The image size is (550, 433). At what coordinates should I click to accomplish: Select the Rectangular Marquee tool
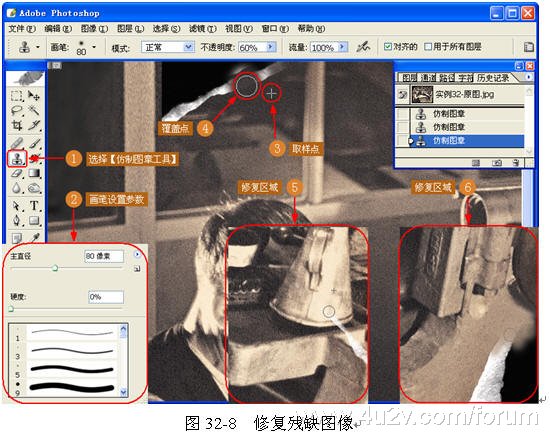[16, 95]
